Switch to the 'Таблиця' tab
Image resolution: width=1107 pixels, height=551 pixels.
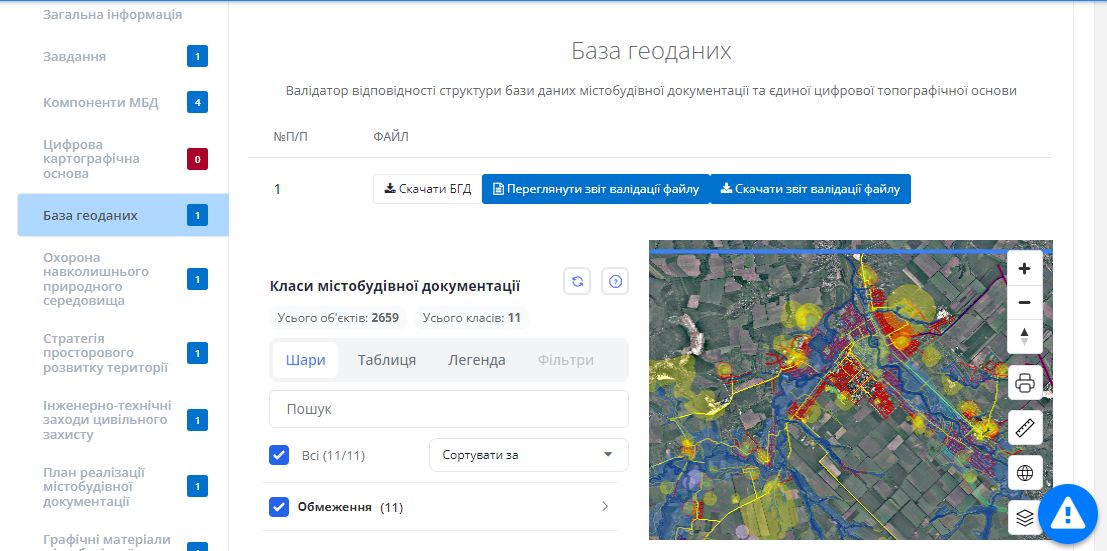click(387, 360)
